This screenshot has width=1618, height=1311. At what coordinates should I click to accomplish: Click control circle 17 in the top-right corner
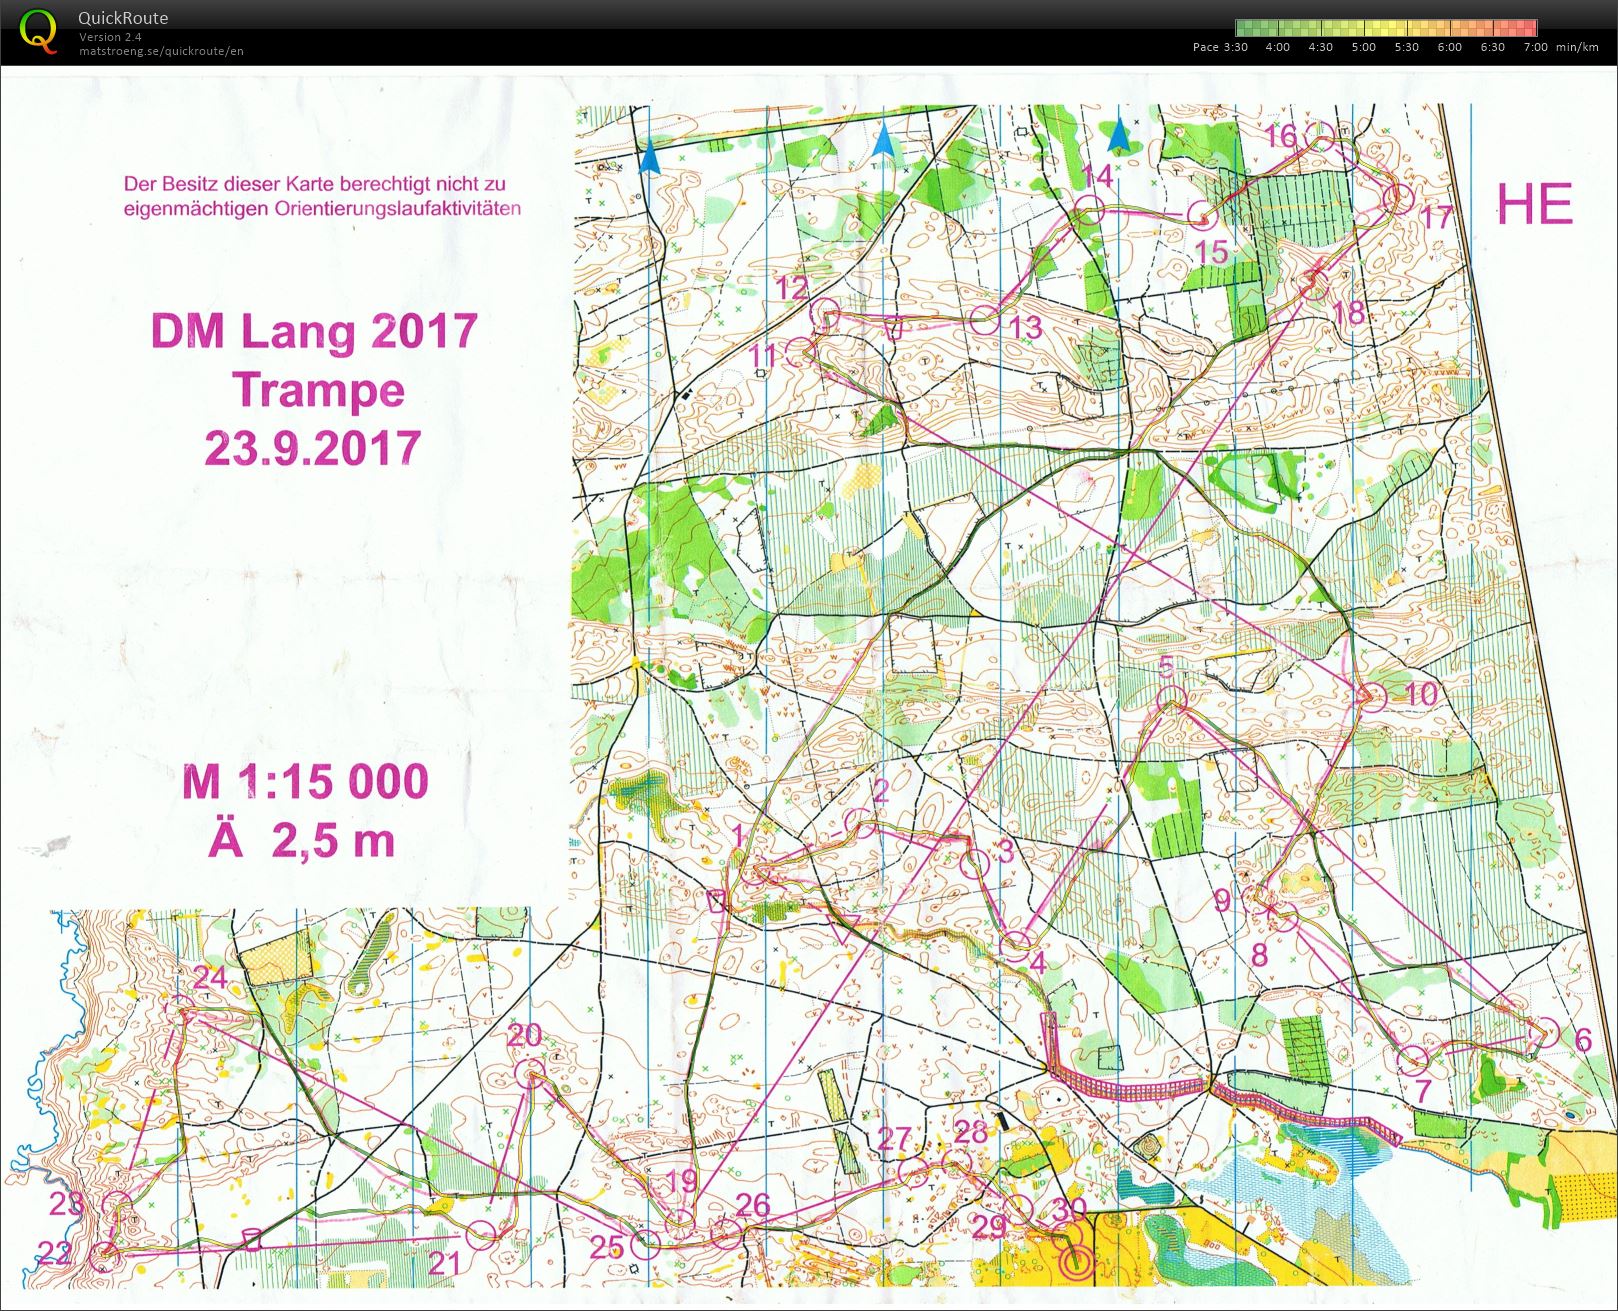(1397, 198)
